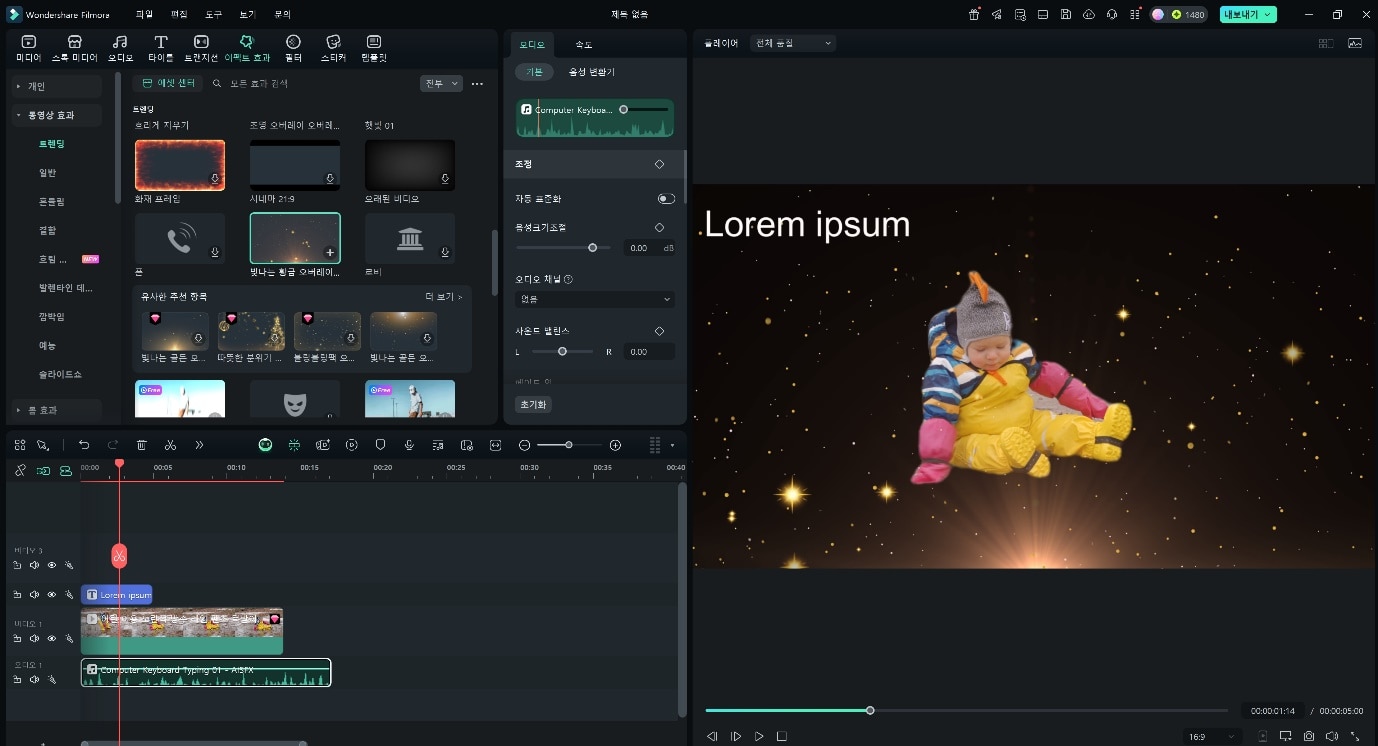Hide the 비디오 1 track with eye icon
Screen dimensions: 1378x746
coord(52,638)
